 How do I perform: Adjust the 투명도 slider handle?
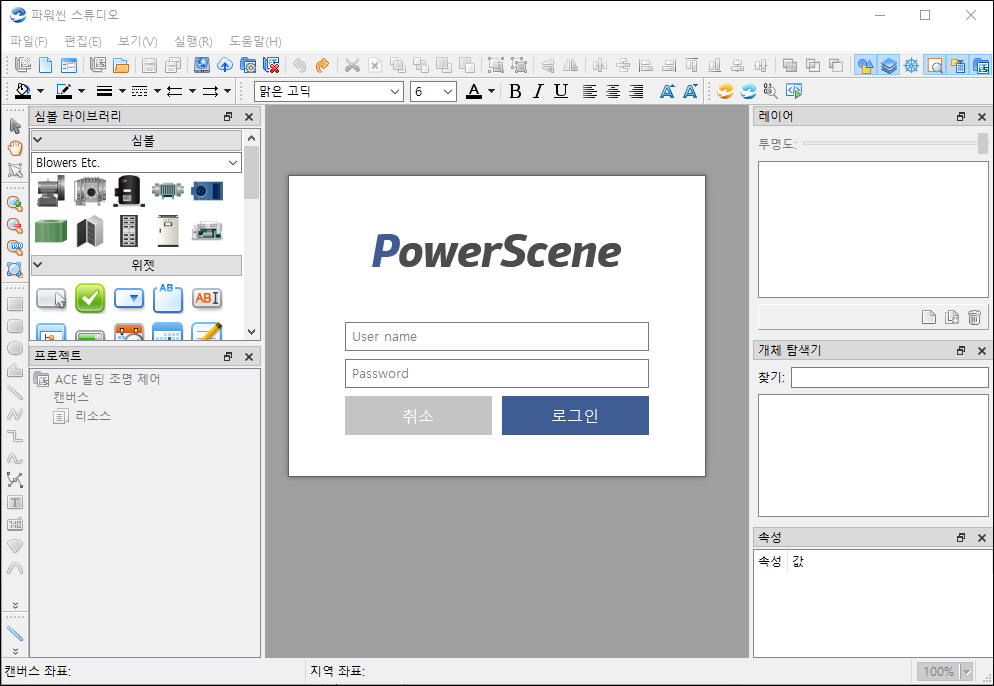[x=983, y=143]
